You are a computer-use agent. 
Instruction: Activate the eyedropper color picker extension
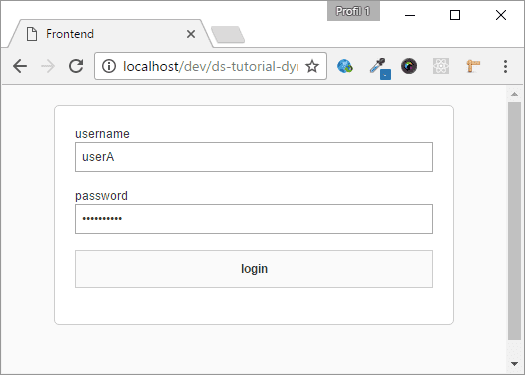(x=379, y=67)
